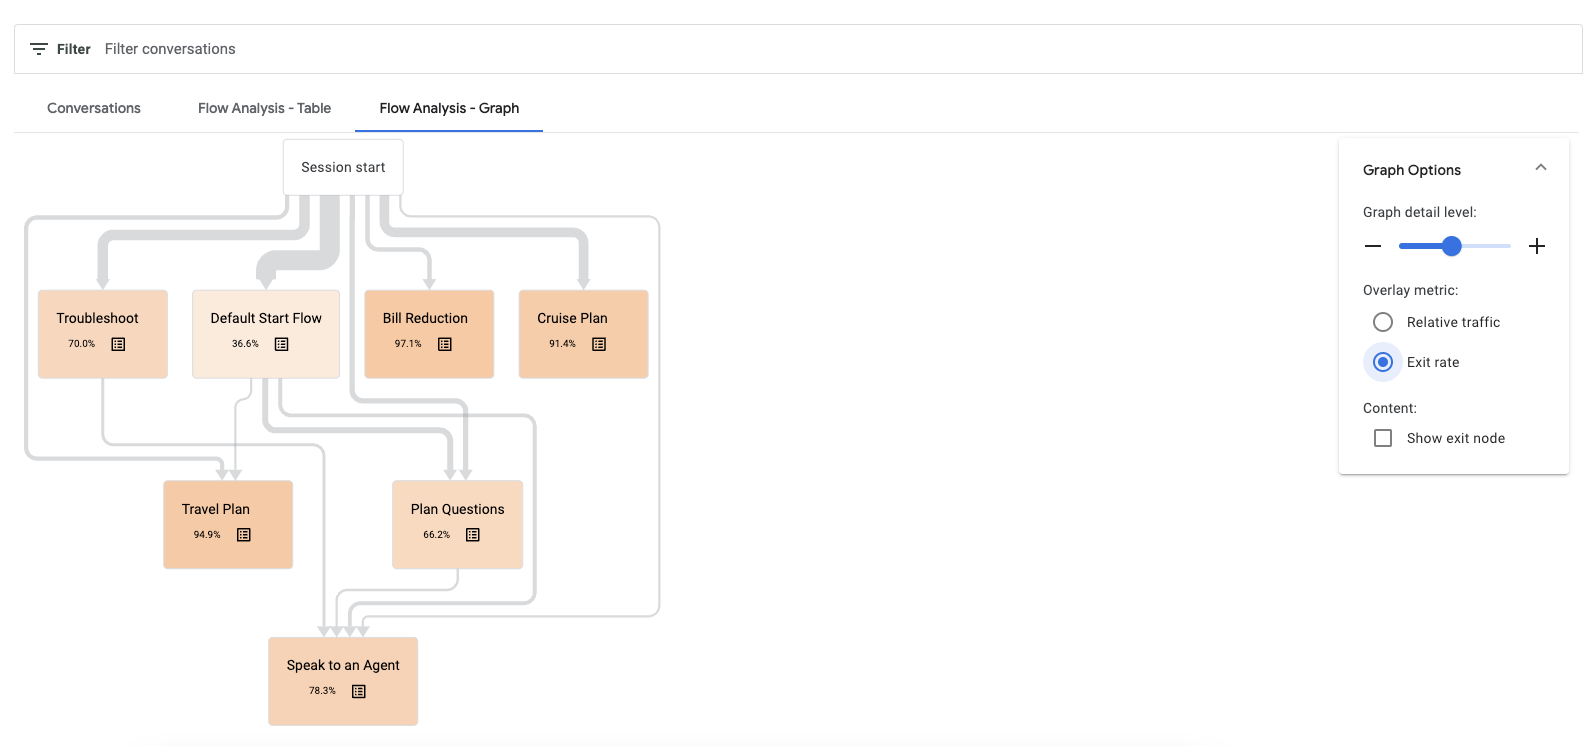Click the Session start node

pyautogui.click(x=343, y=167)
